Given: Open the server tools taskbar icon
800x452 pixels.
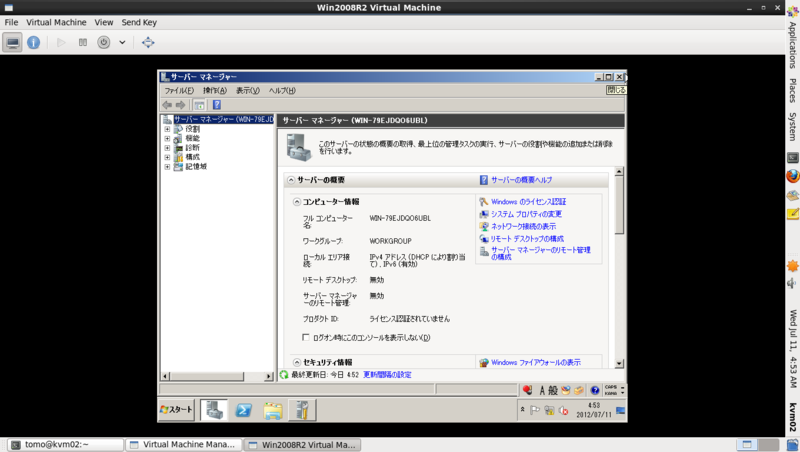Looking at the screenshot, I should (x=302, y=410).
